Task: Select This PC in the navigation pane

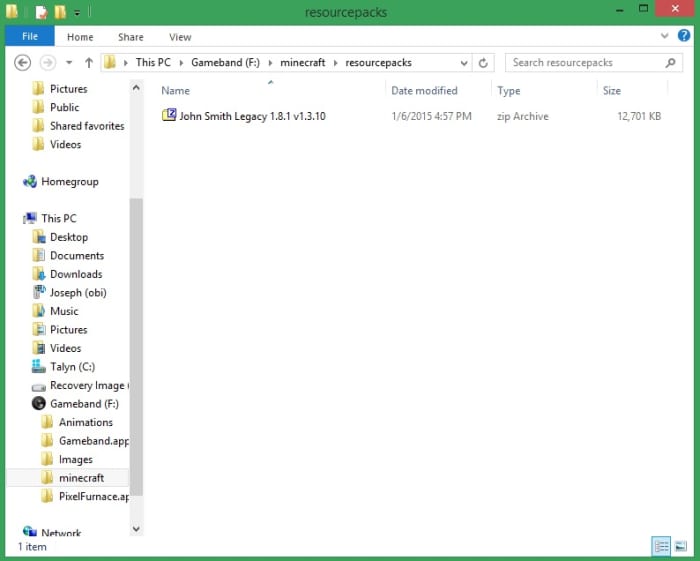Action: coord(58,218)
